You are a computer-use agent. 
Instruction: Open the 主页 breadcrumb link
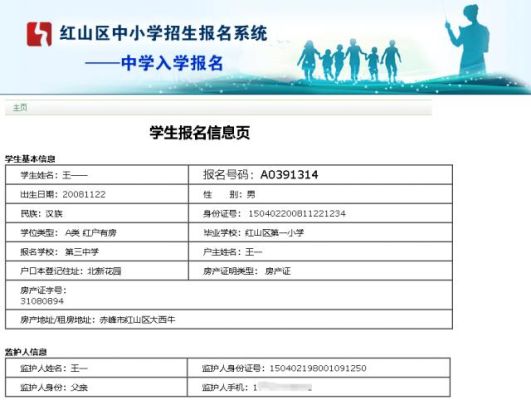[20, 108]
